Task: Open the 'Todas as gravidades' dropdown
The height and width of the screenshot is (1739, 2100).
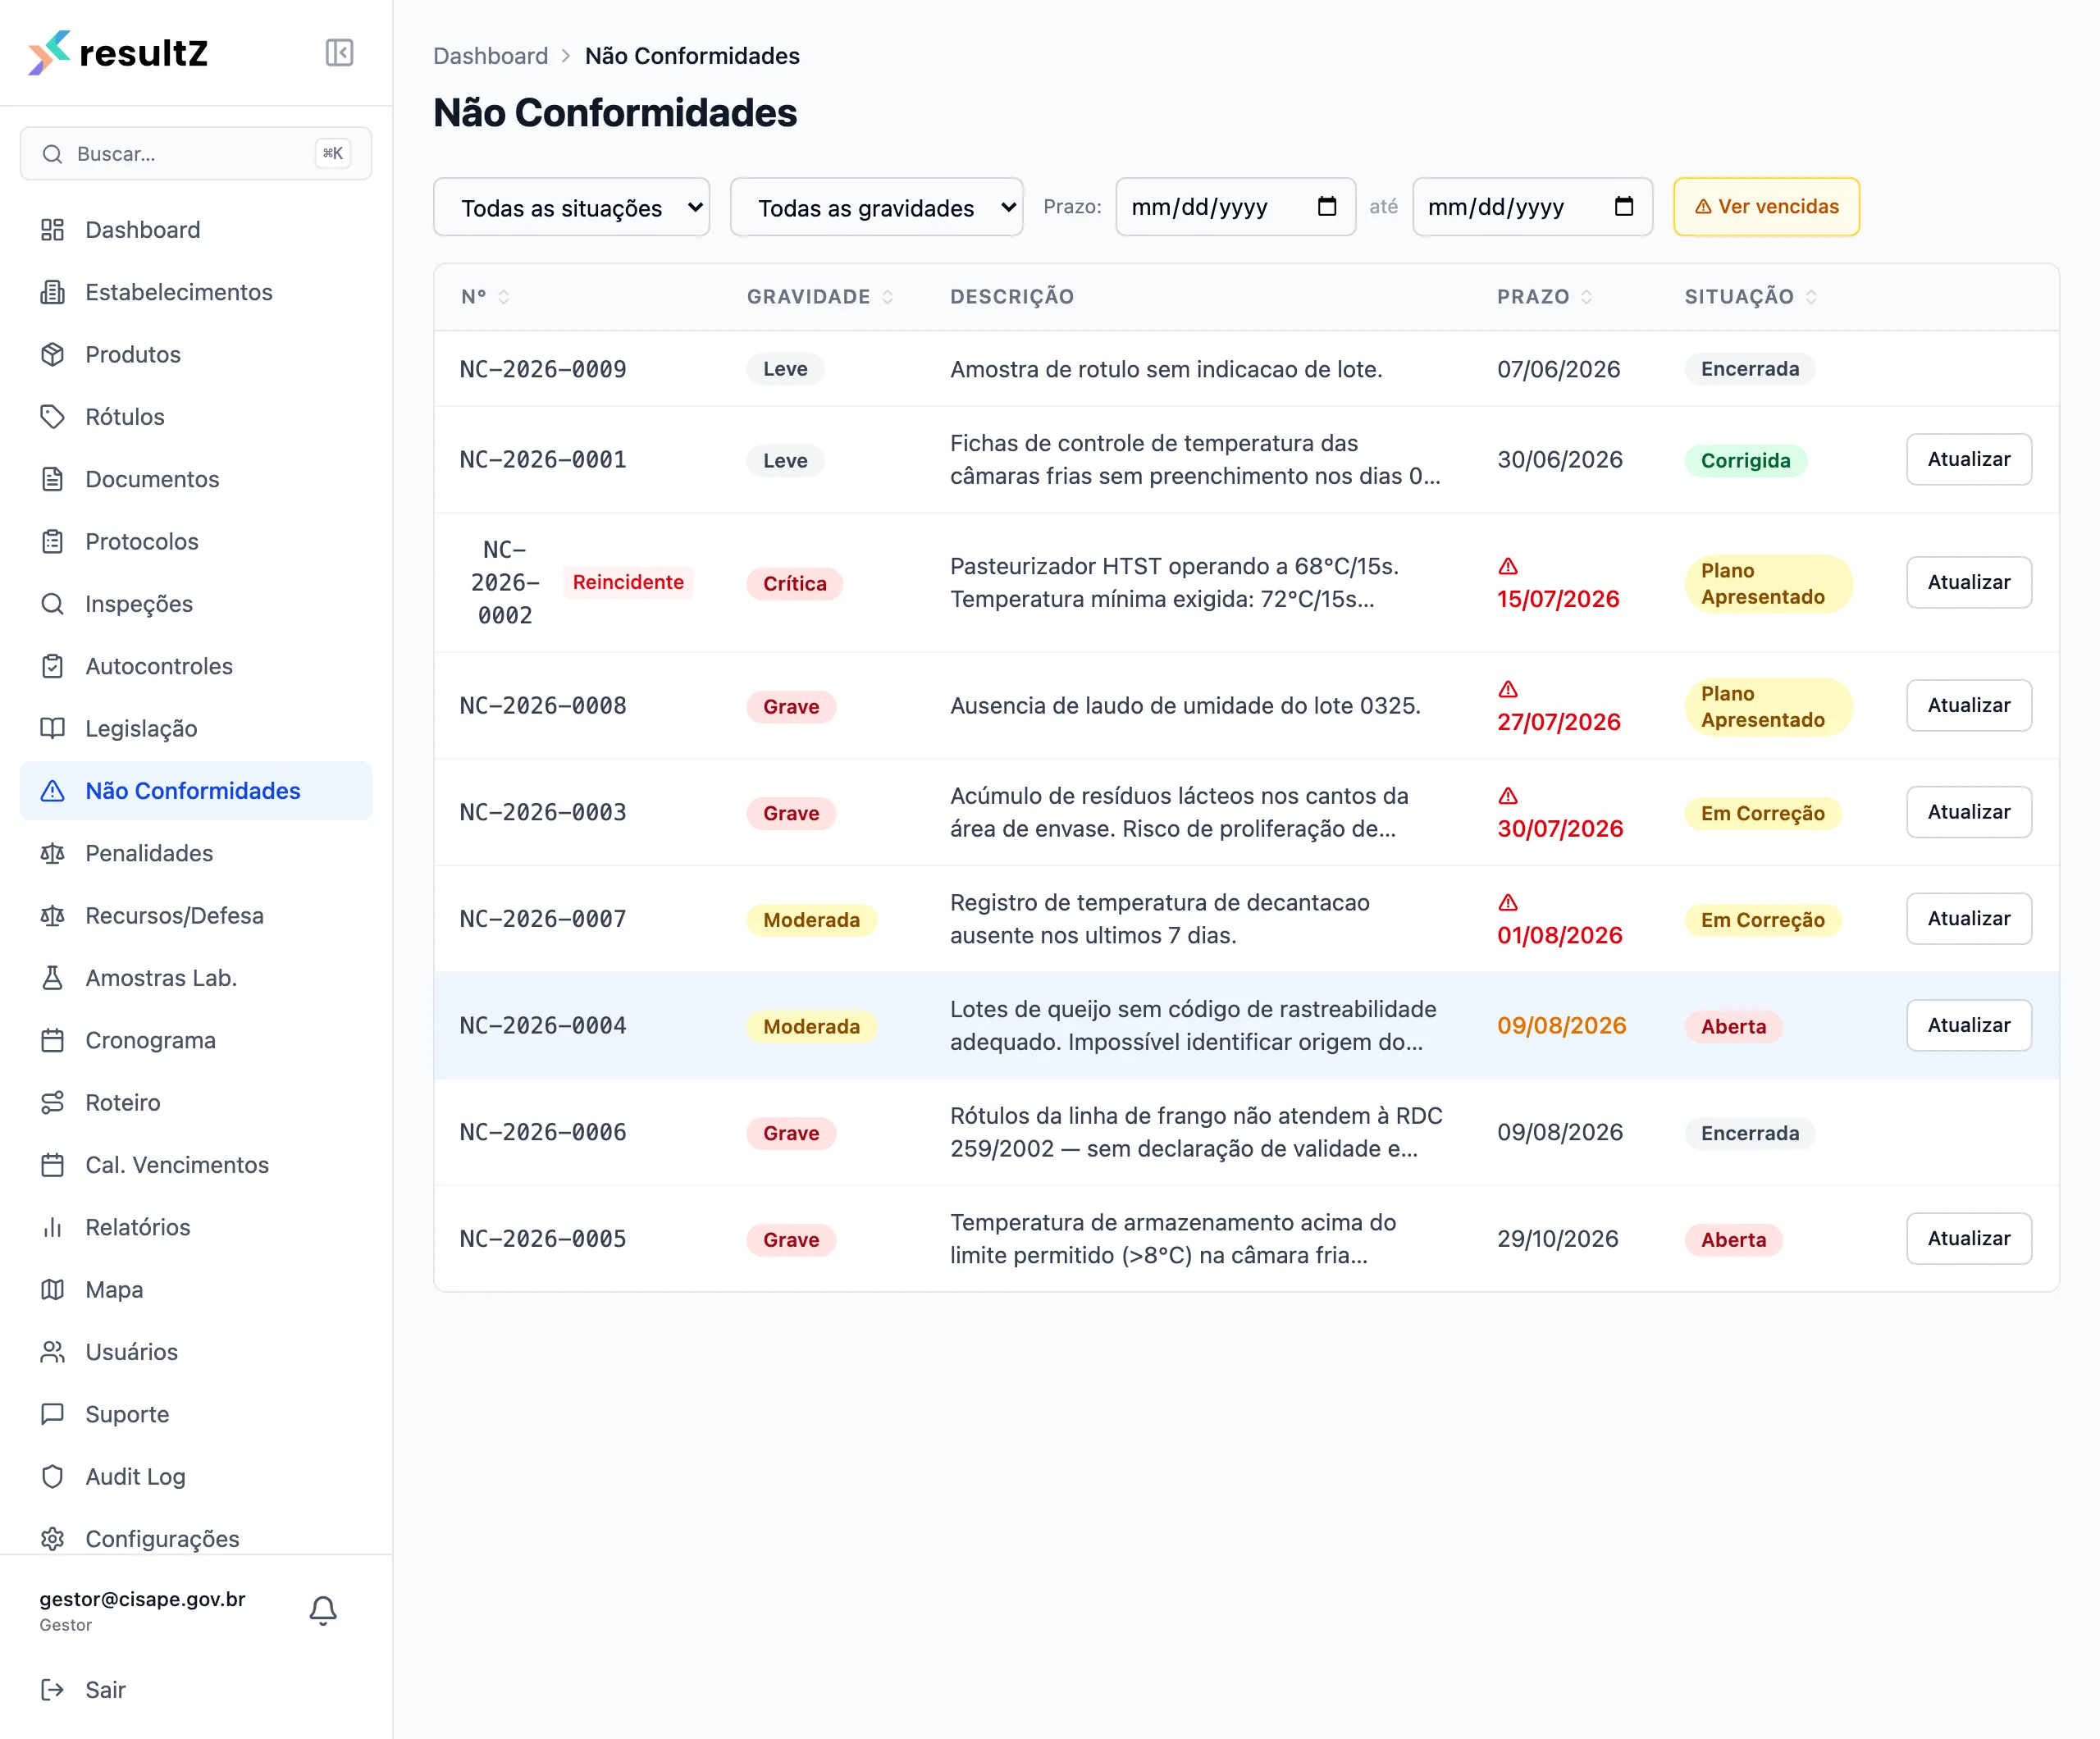Action: coord(876,207)
